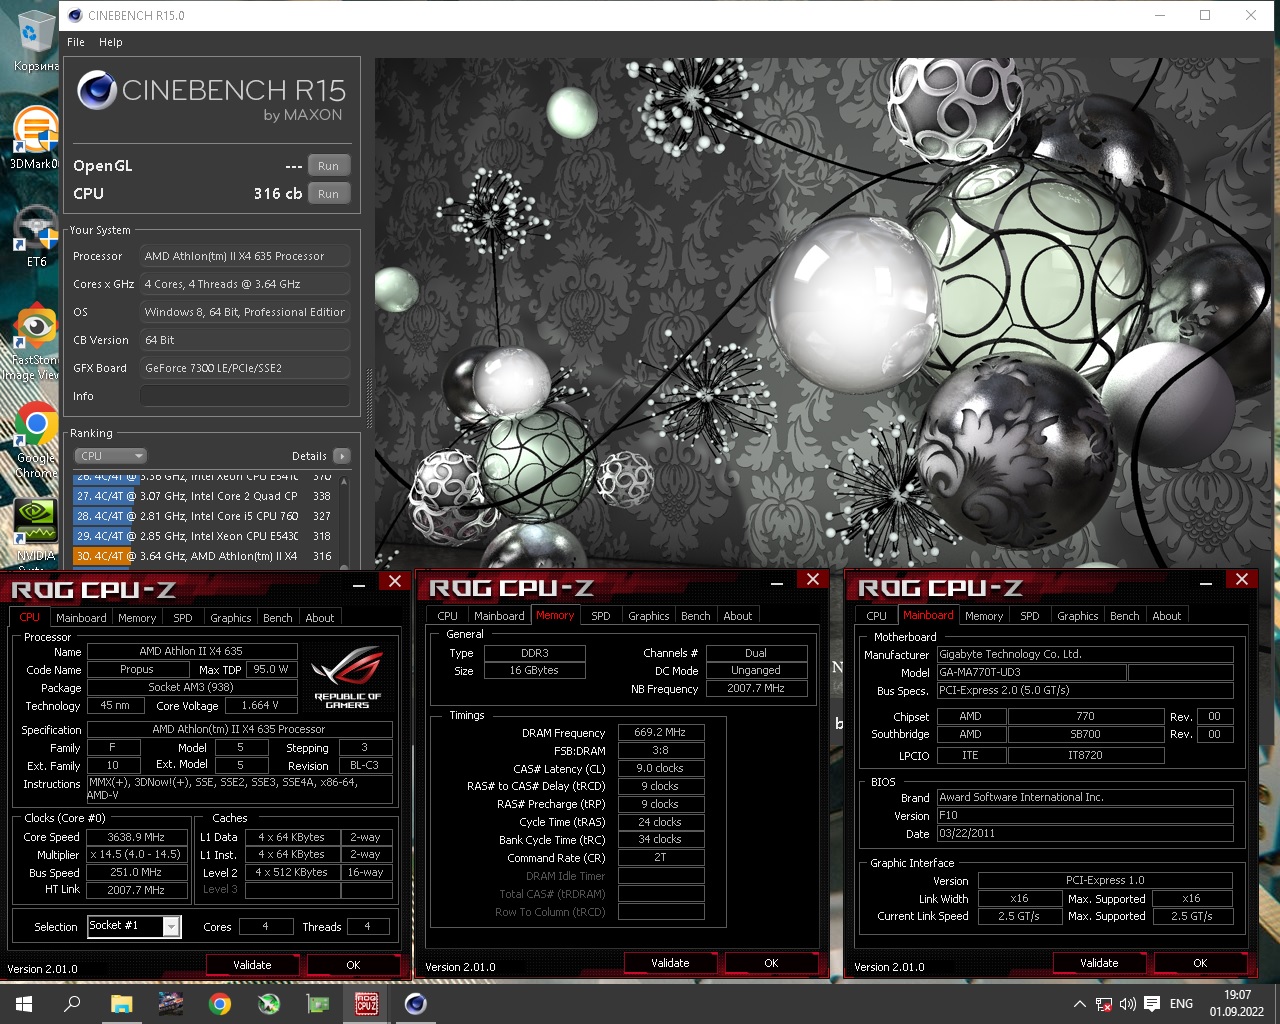
Task: Click the Core Speed value 3638.9 MHz
Action: pyautogui.click(x=136, y=837)
